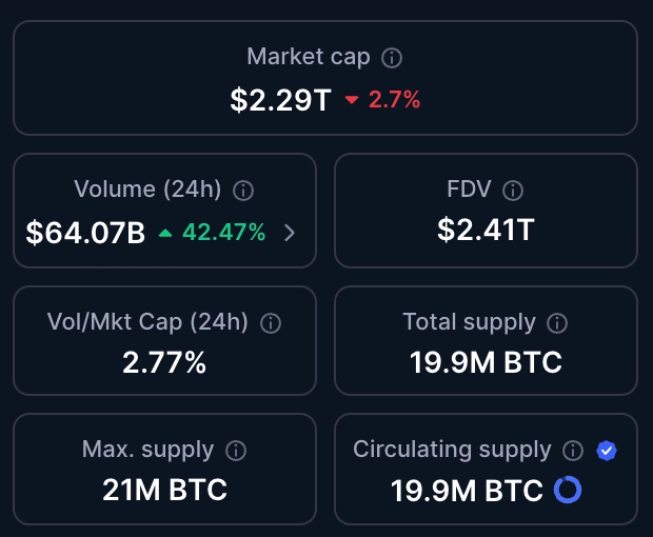The image size is (653, 537).
Task: Click the Volume (24h) info icon
Action: tap(243, 190)
